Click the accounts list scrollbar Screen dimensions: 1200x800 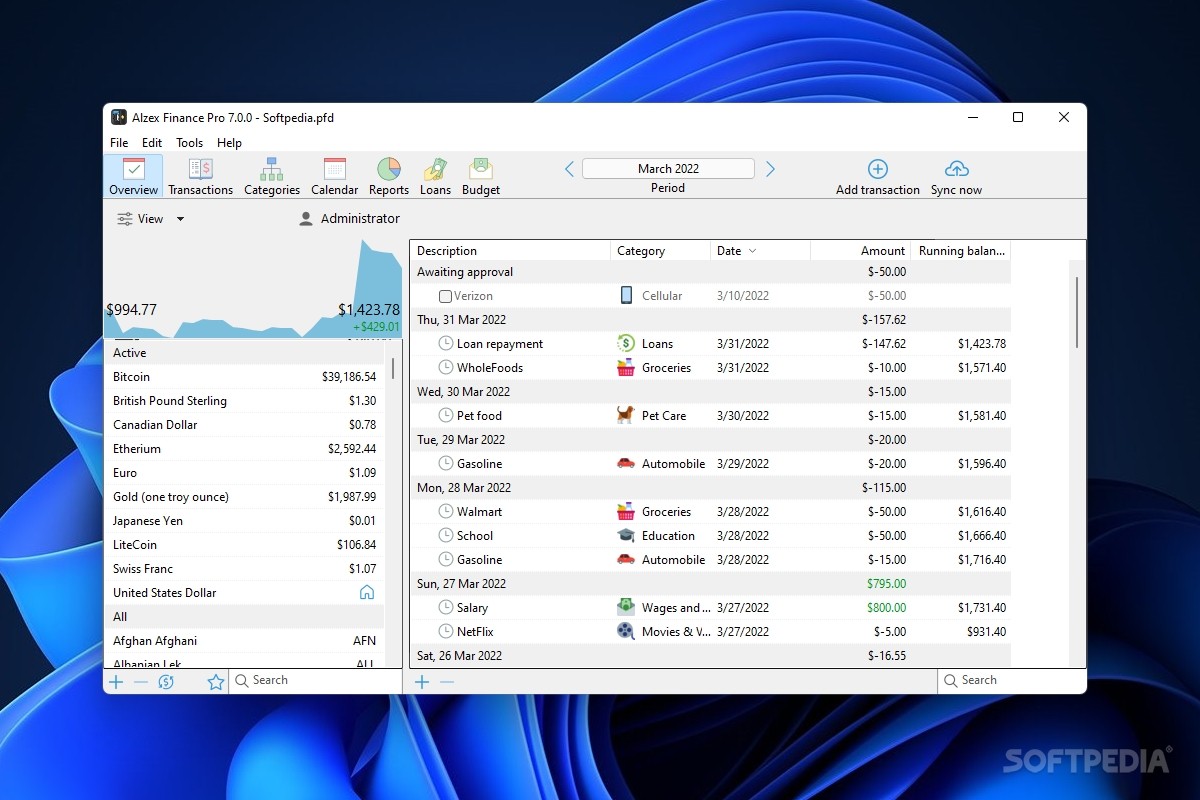coord(393,369)
